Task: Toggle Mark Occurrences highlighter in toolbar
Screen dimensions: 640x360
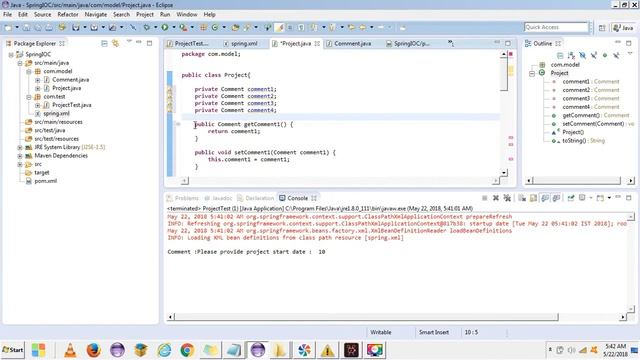Action: tap(279, 27)
